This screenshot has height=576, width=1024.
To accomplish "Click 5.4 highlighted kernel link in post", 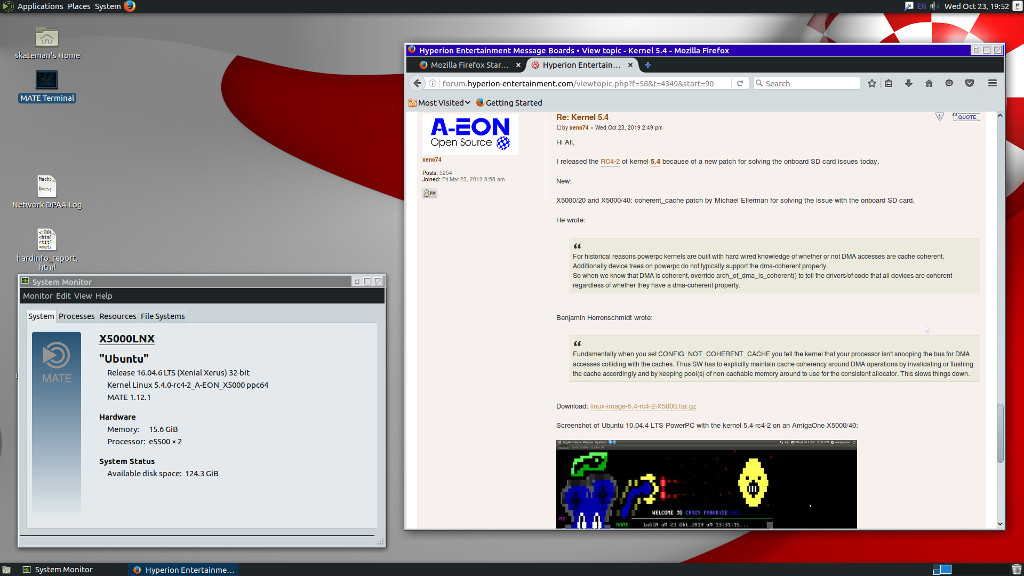I will pyautogui.click(x=655, y=161).
